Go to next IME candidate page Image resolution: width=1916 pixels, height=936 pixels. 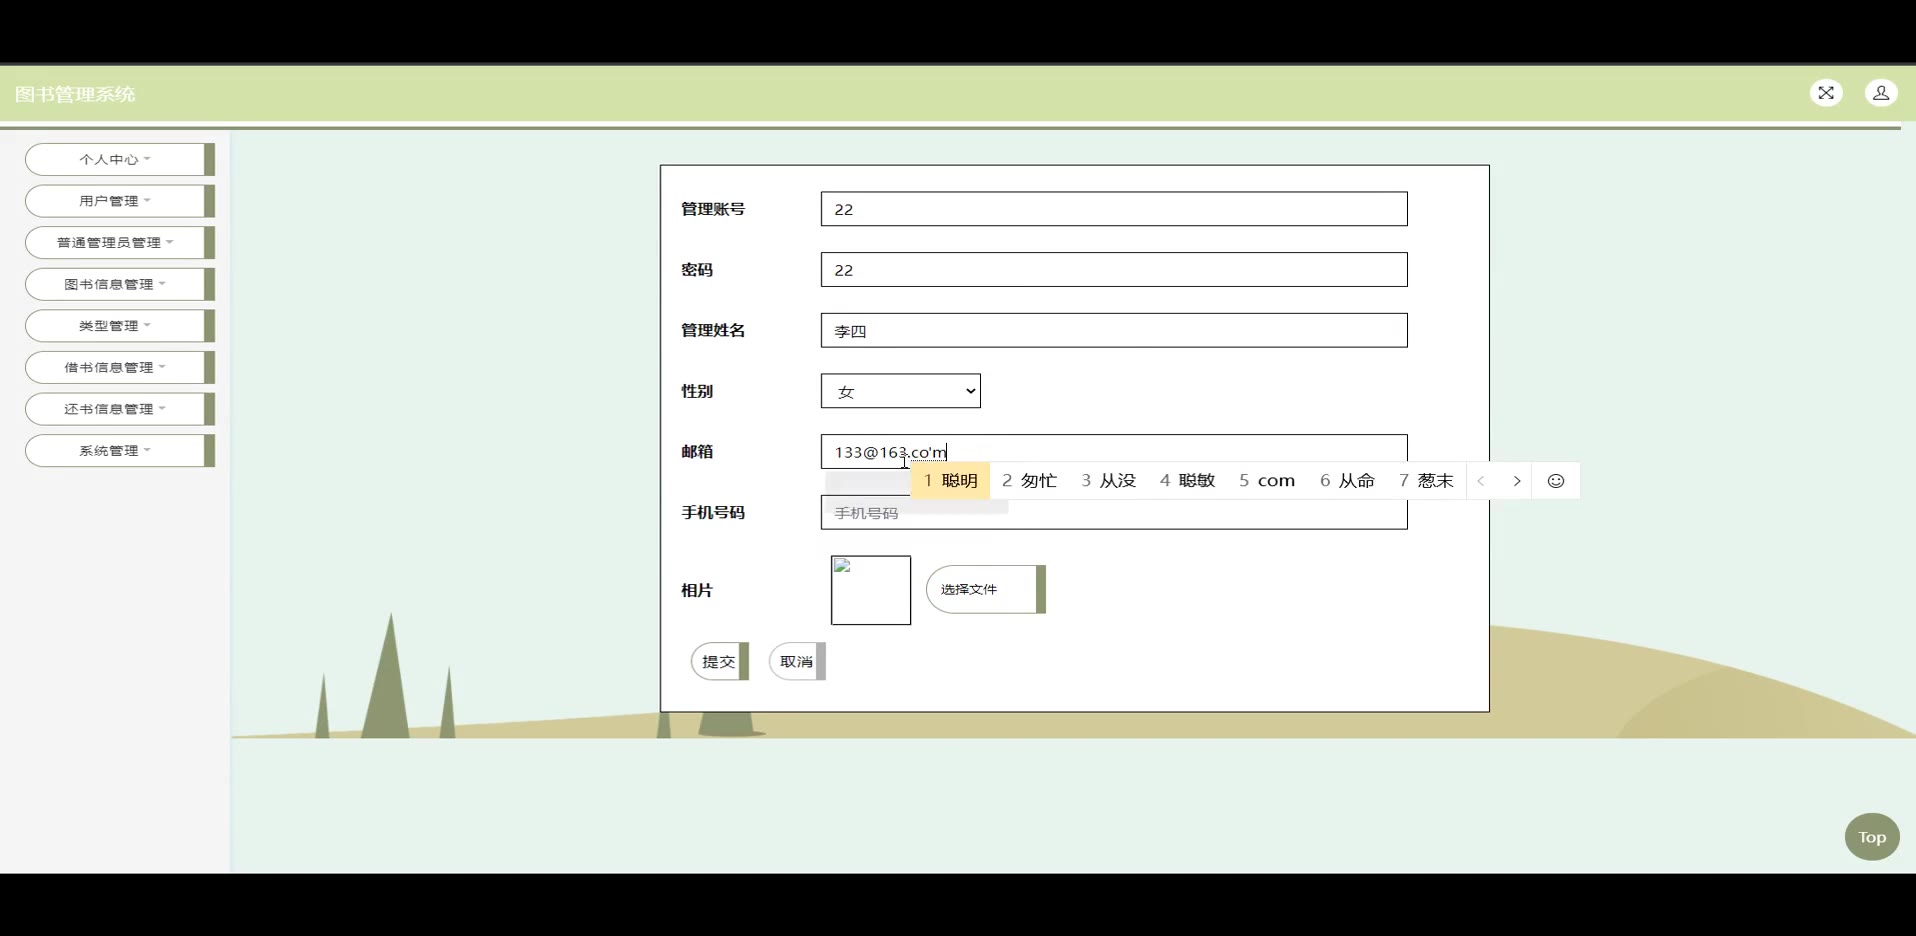(x=1517, y=481)
